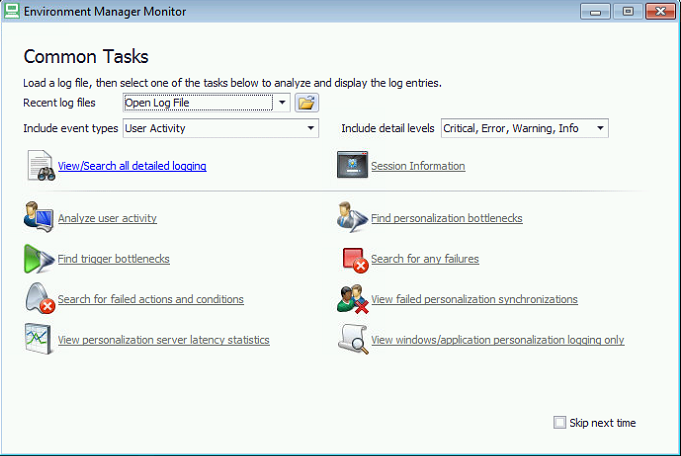The width and height of the screenshot is (681, 456).
Task: Click the View/Search detailed logging binoculars icon
Action: (x=41, y=165)
